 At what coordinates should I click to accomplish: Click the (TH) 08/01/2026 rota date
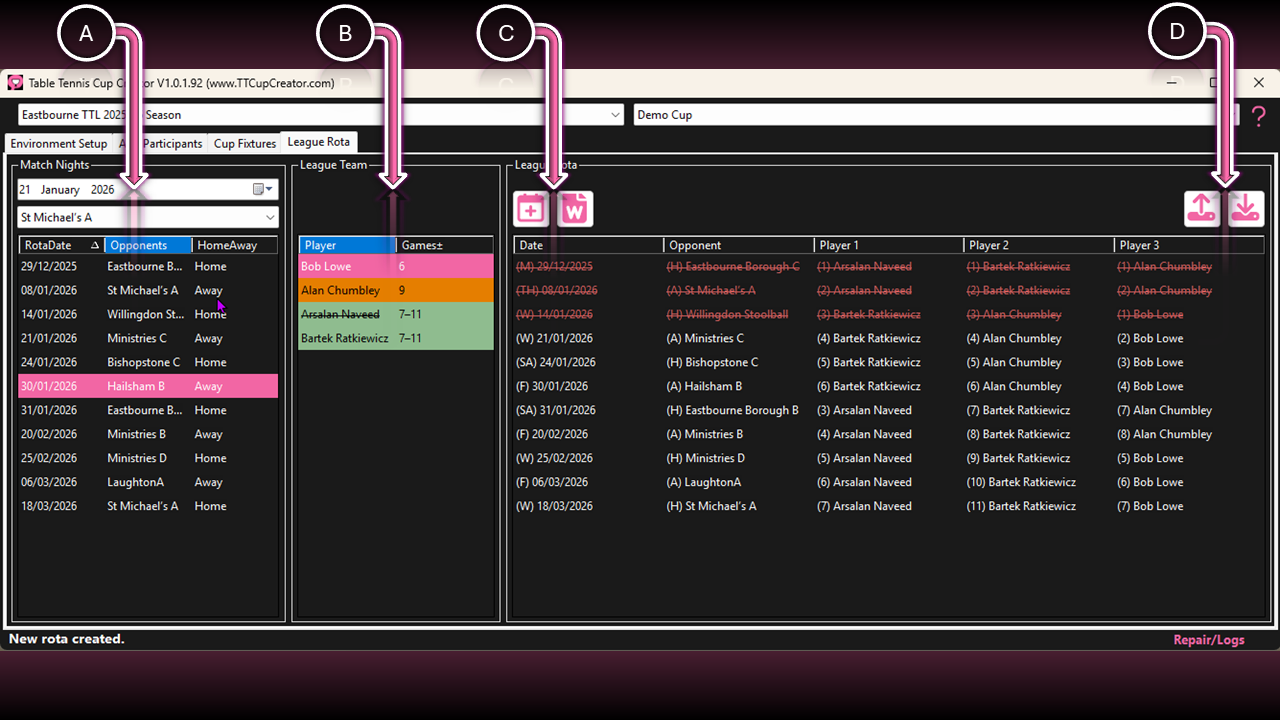coord(557,290)
